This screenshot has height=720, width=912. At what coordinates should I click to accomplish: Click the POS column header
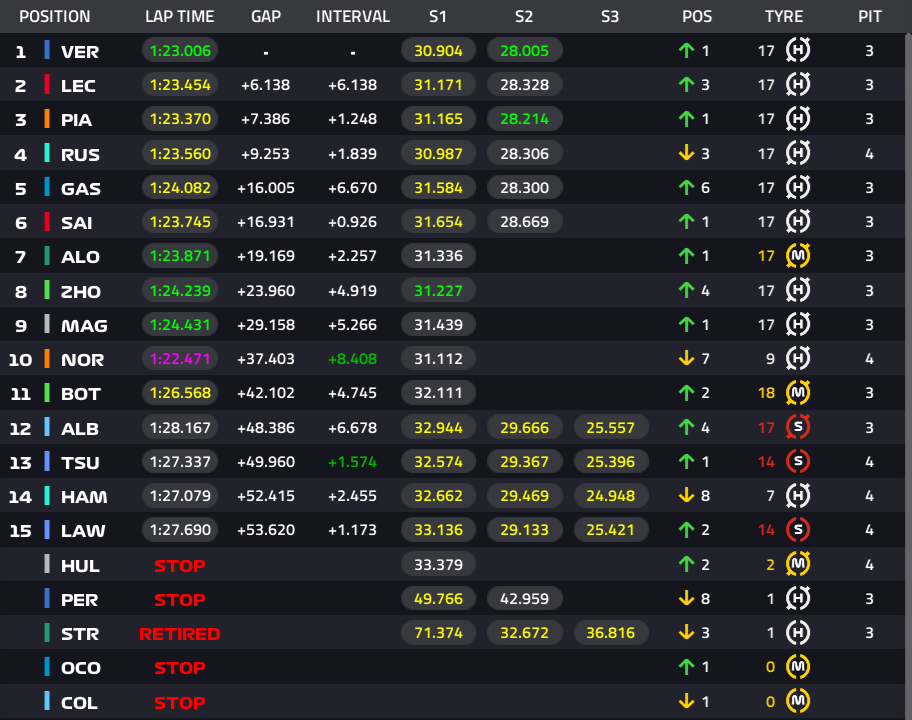click(x=697, y=16)
